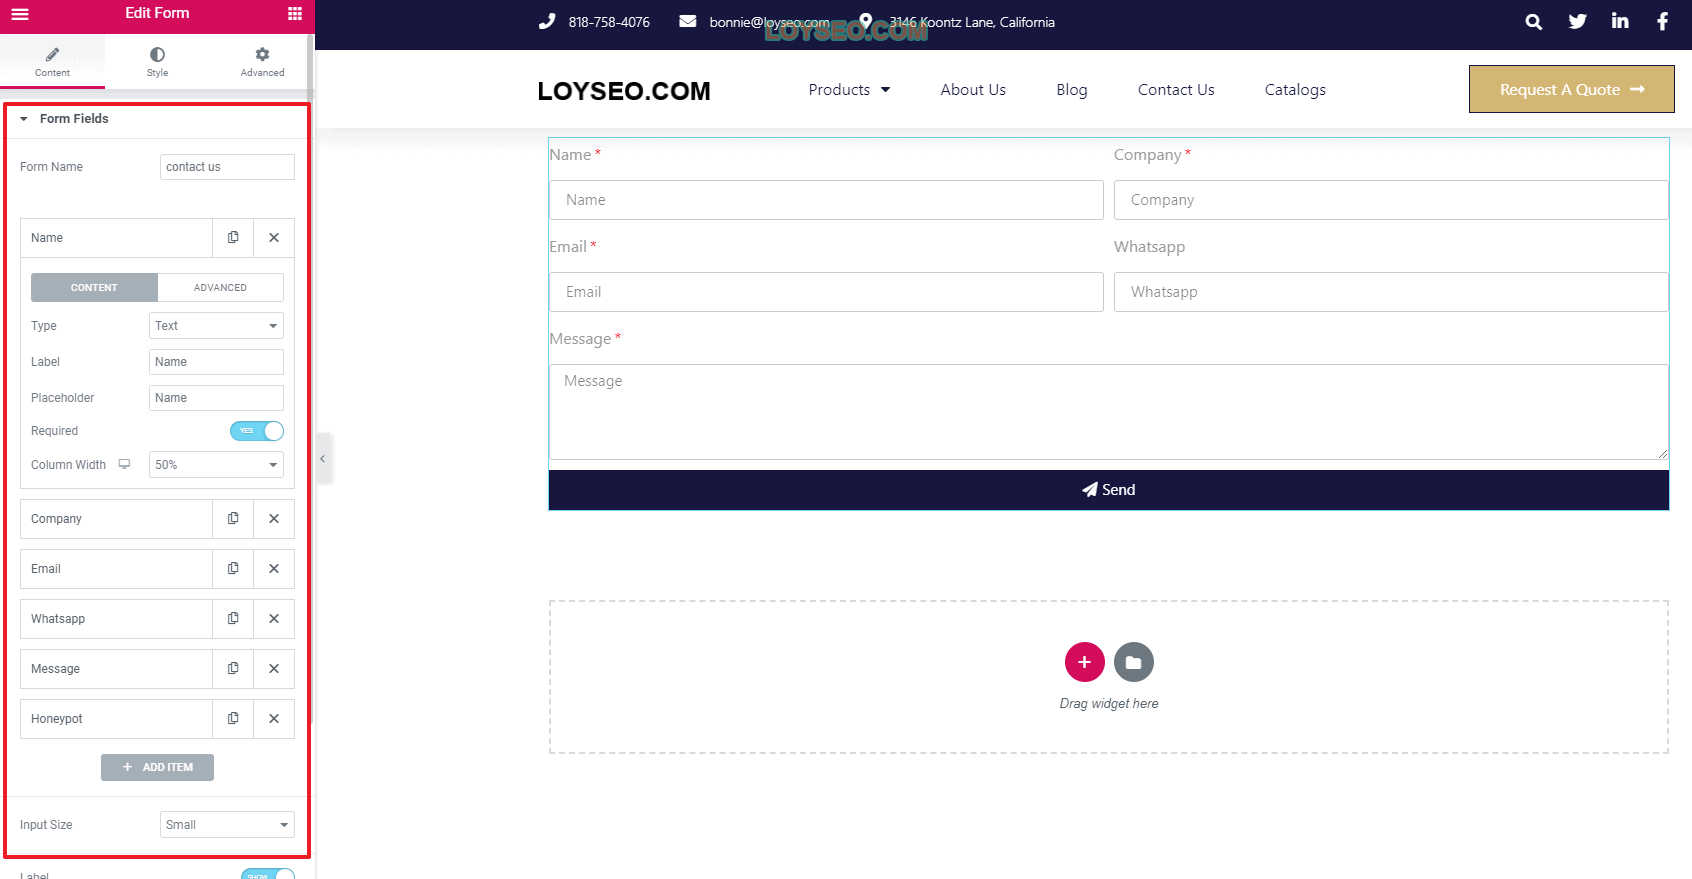Remove the Message form field
1692x879 pixels.
274,669
